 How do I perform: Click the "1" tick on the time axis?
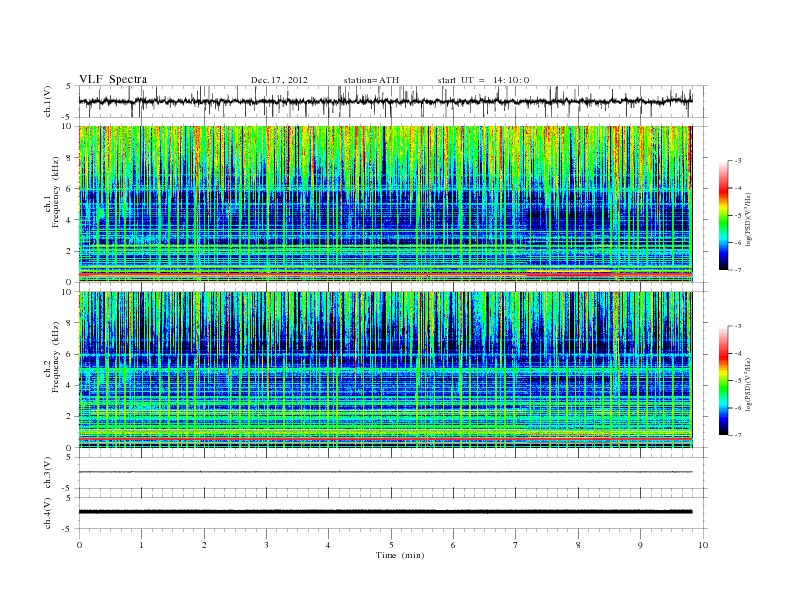141,545
